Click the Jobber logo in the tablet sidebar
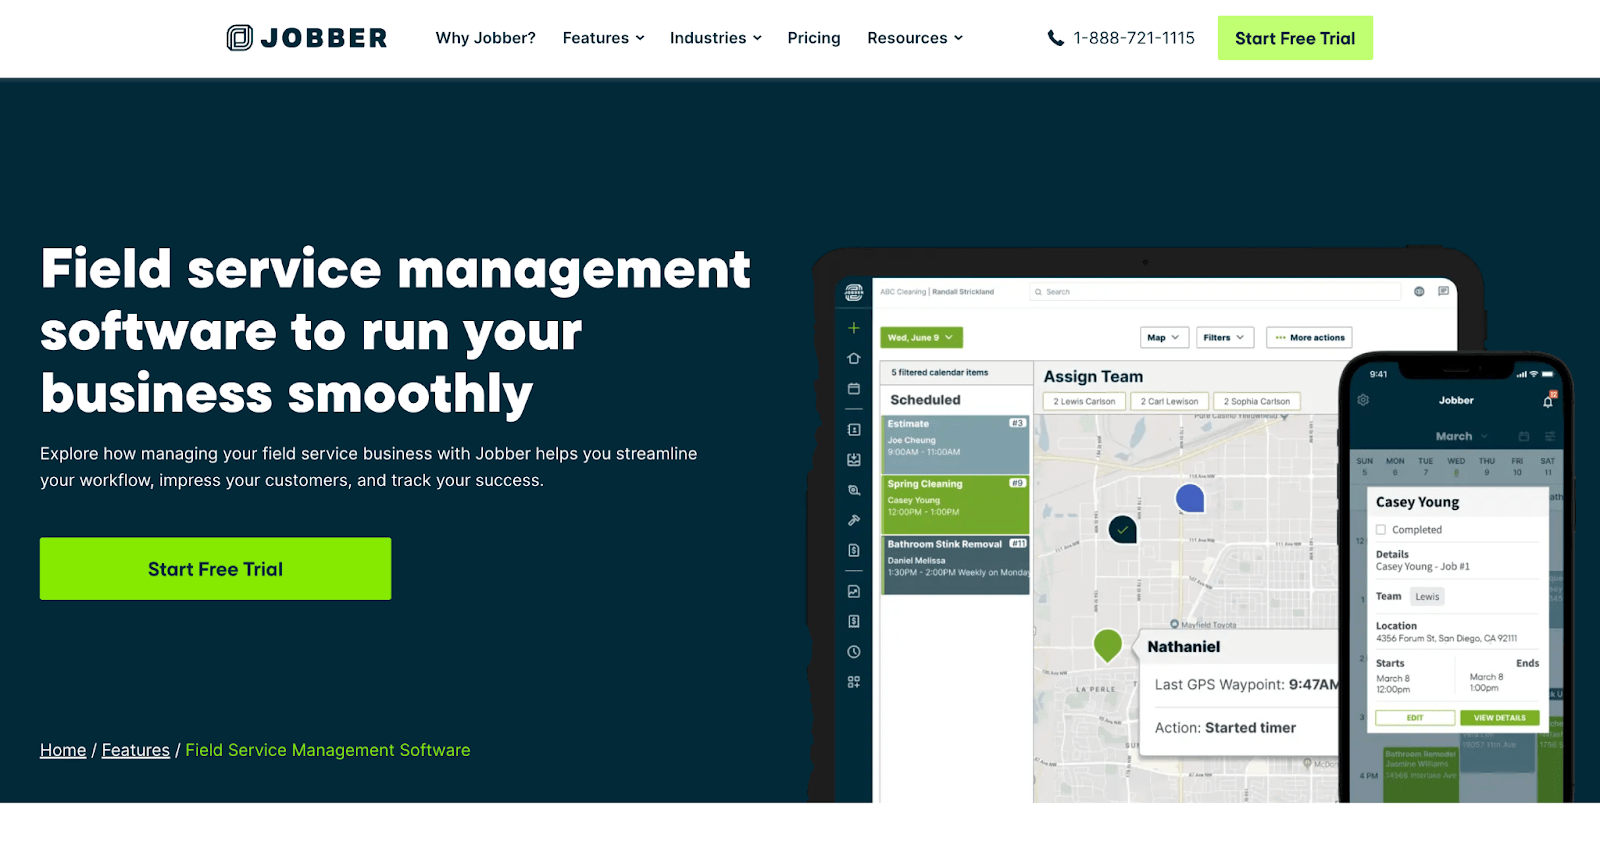1600x863 pixels. tap(854, 292)
